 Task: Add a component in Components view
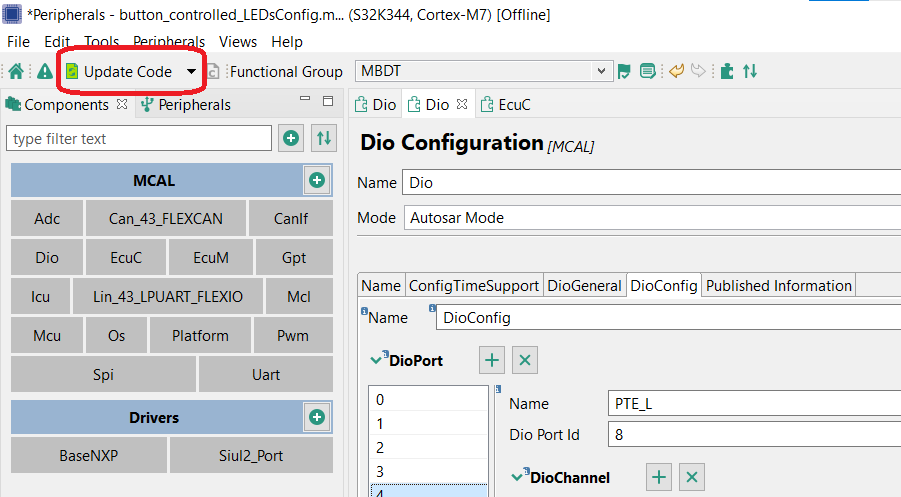pyautogui.click(x=291, y=138)
